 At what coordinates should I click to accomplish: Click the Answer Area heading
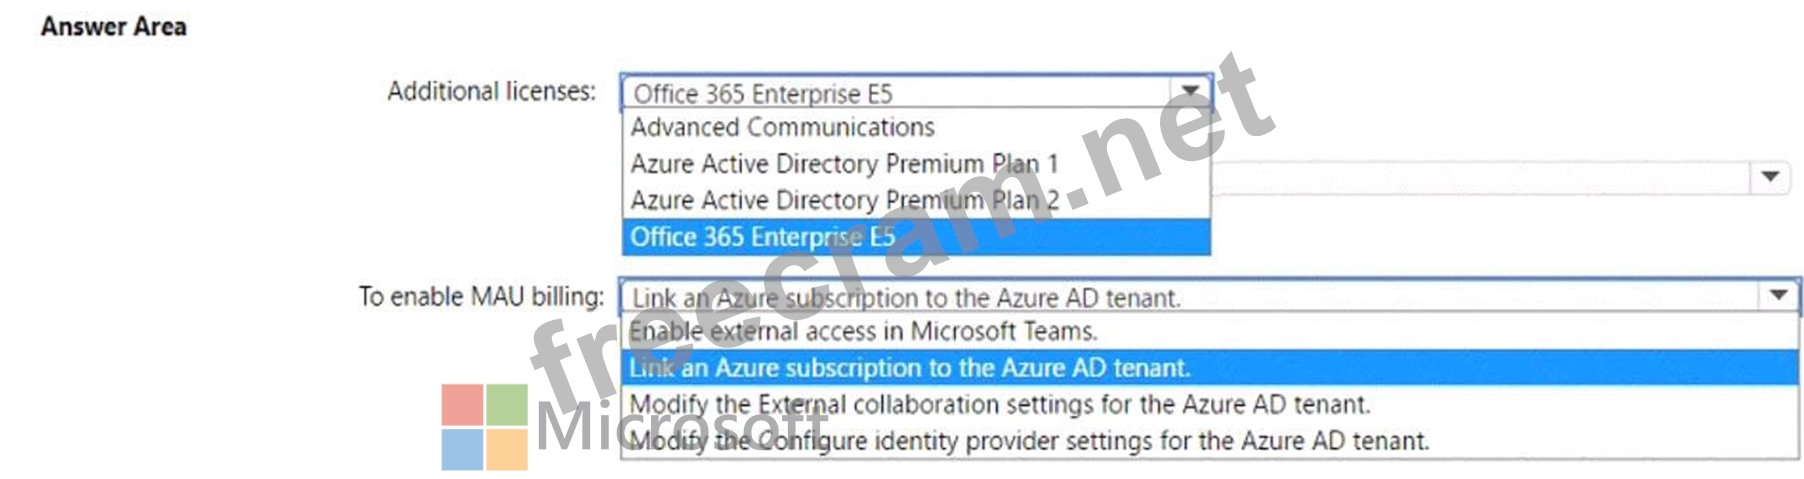point(113,27)
